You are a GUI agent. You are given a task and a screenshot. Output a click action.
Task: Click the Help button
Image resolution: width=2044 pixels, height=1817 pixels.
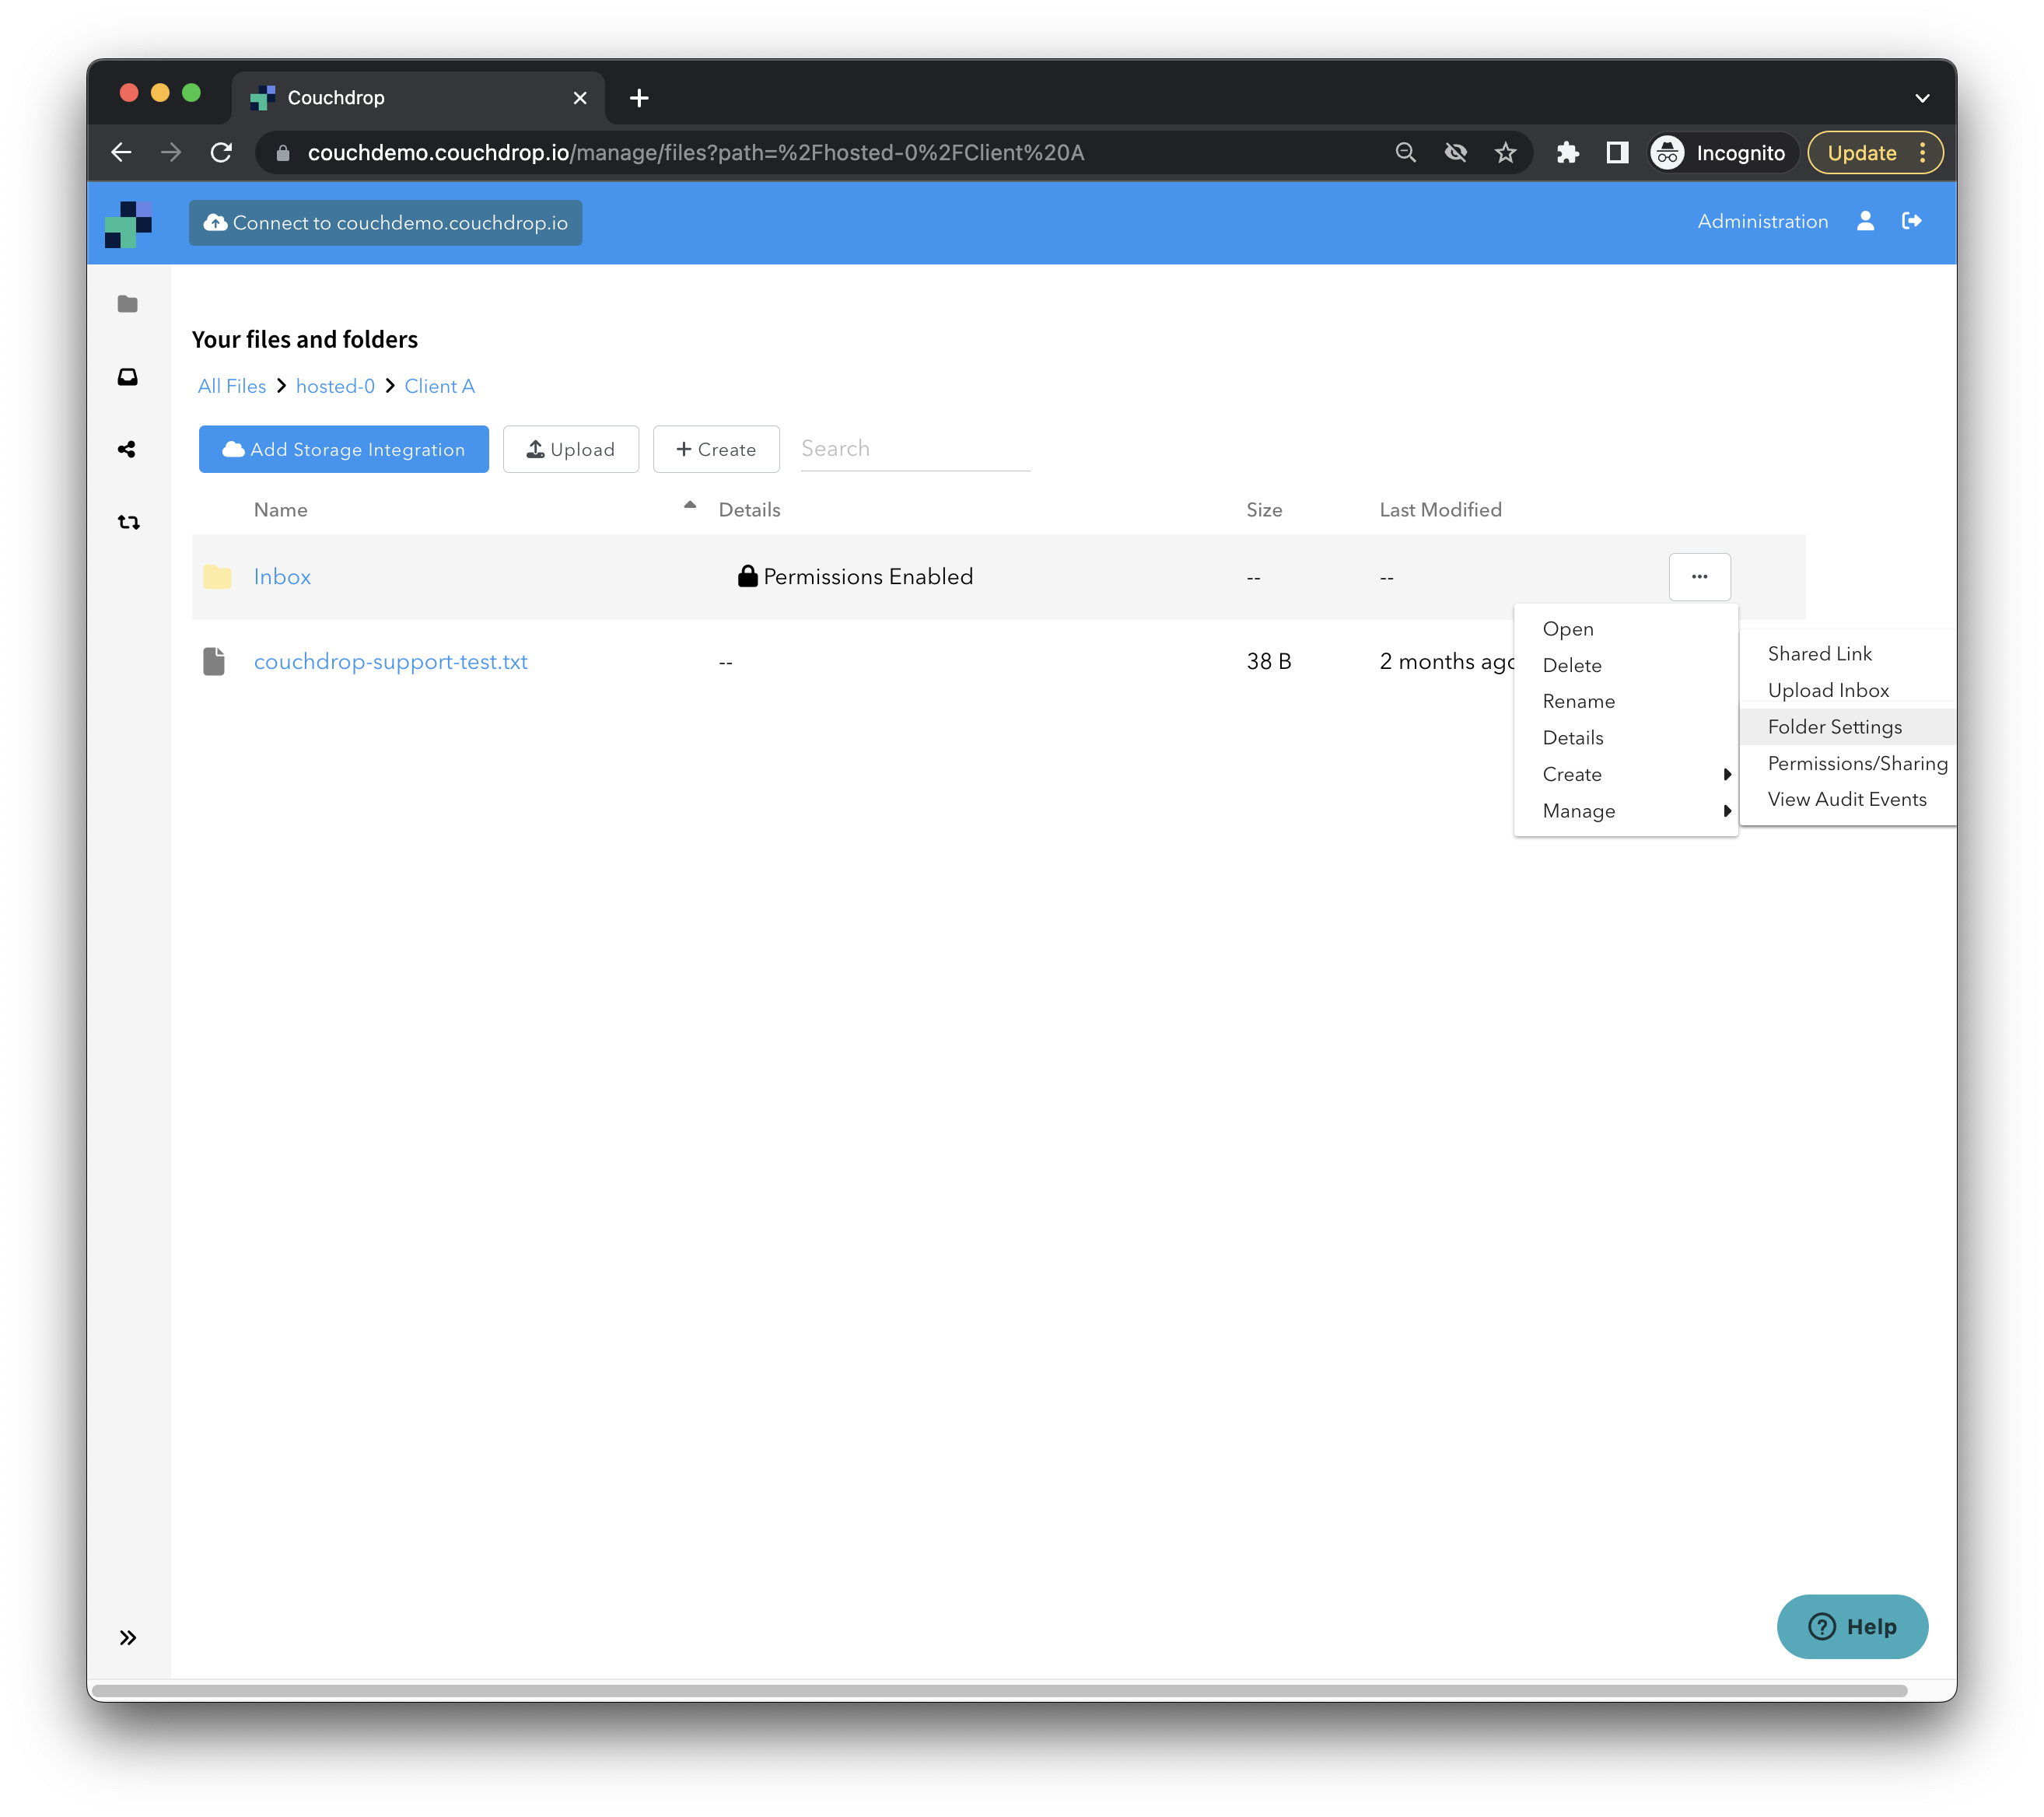(x=1851, y=1626)
